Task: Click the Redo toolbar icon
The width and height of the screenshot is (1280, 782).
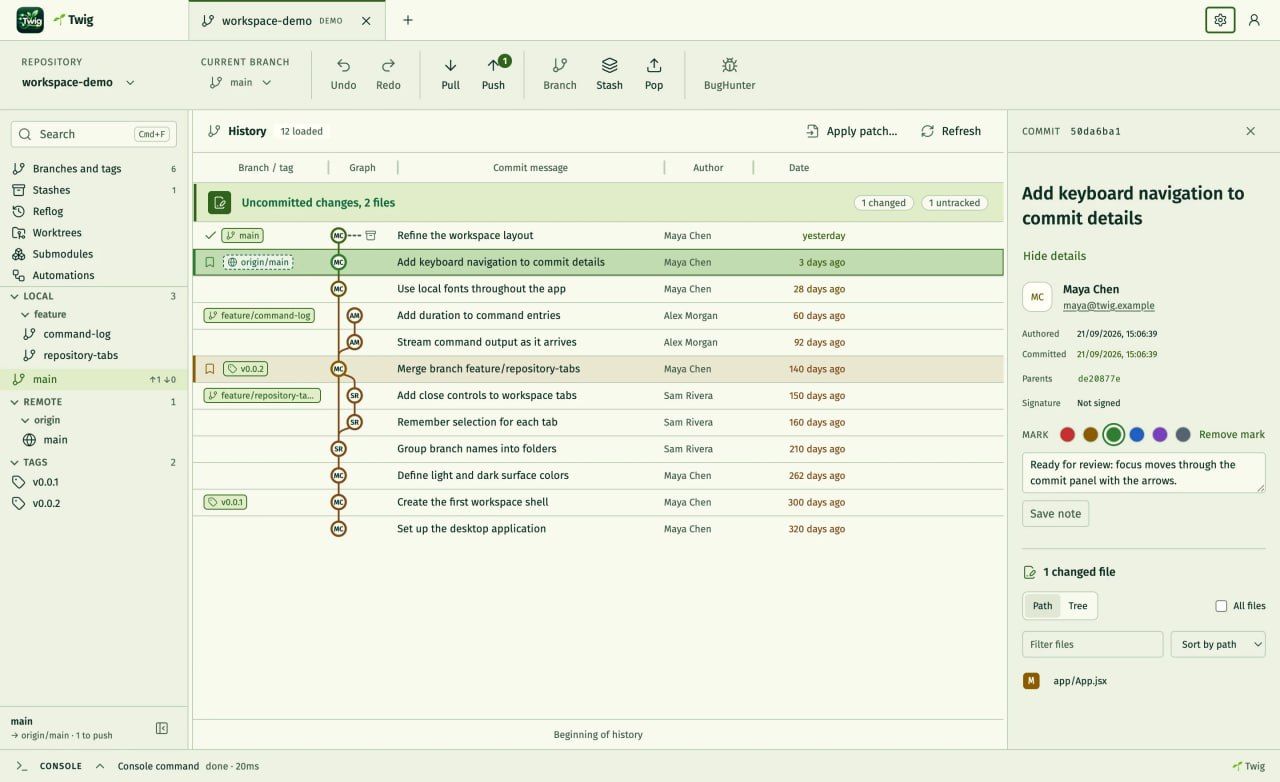Action: 388,65
